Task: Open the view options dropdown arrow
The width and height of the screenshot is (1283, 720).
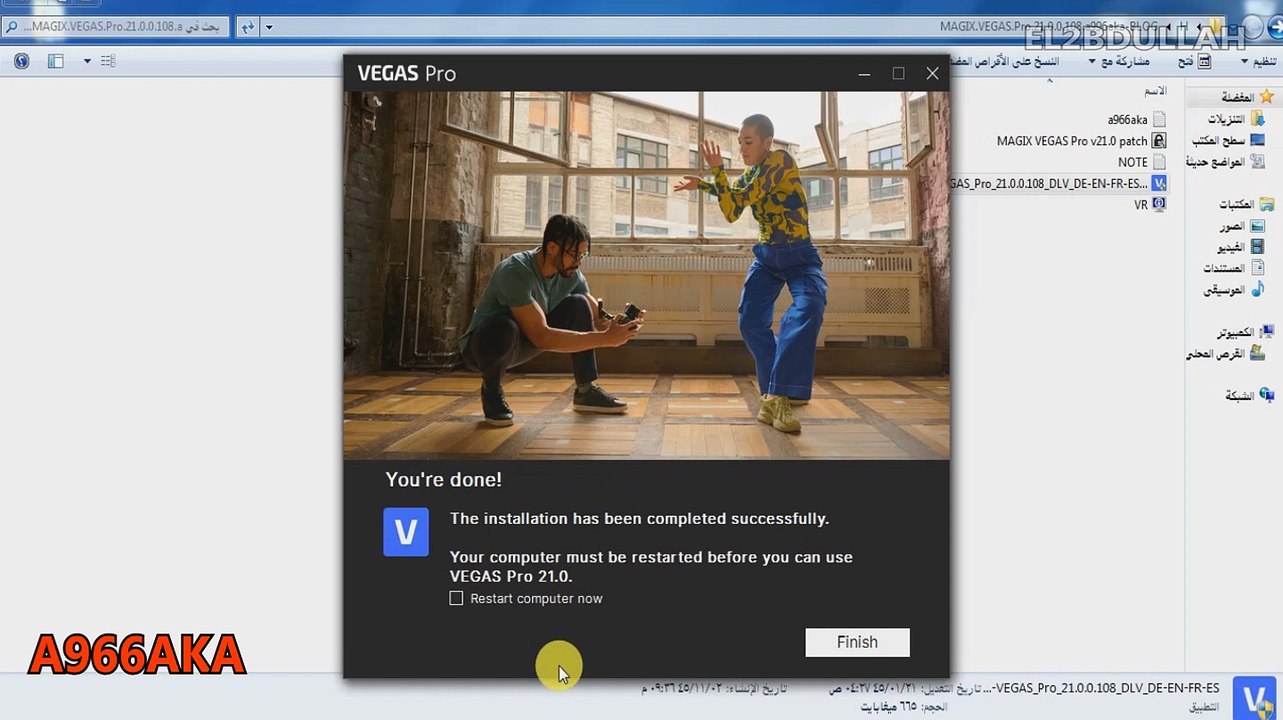Action: coord(87,61)
